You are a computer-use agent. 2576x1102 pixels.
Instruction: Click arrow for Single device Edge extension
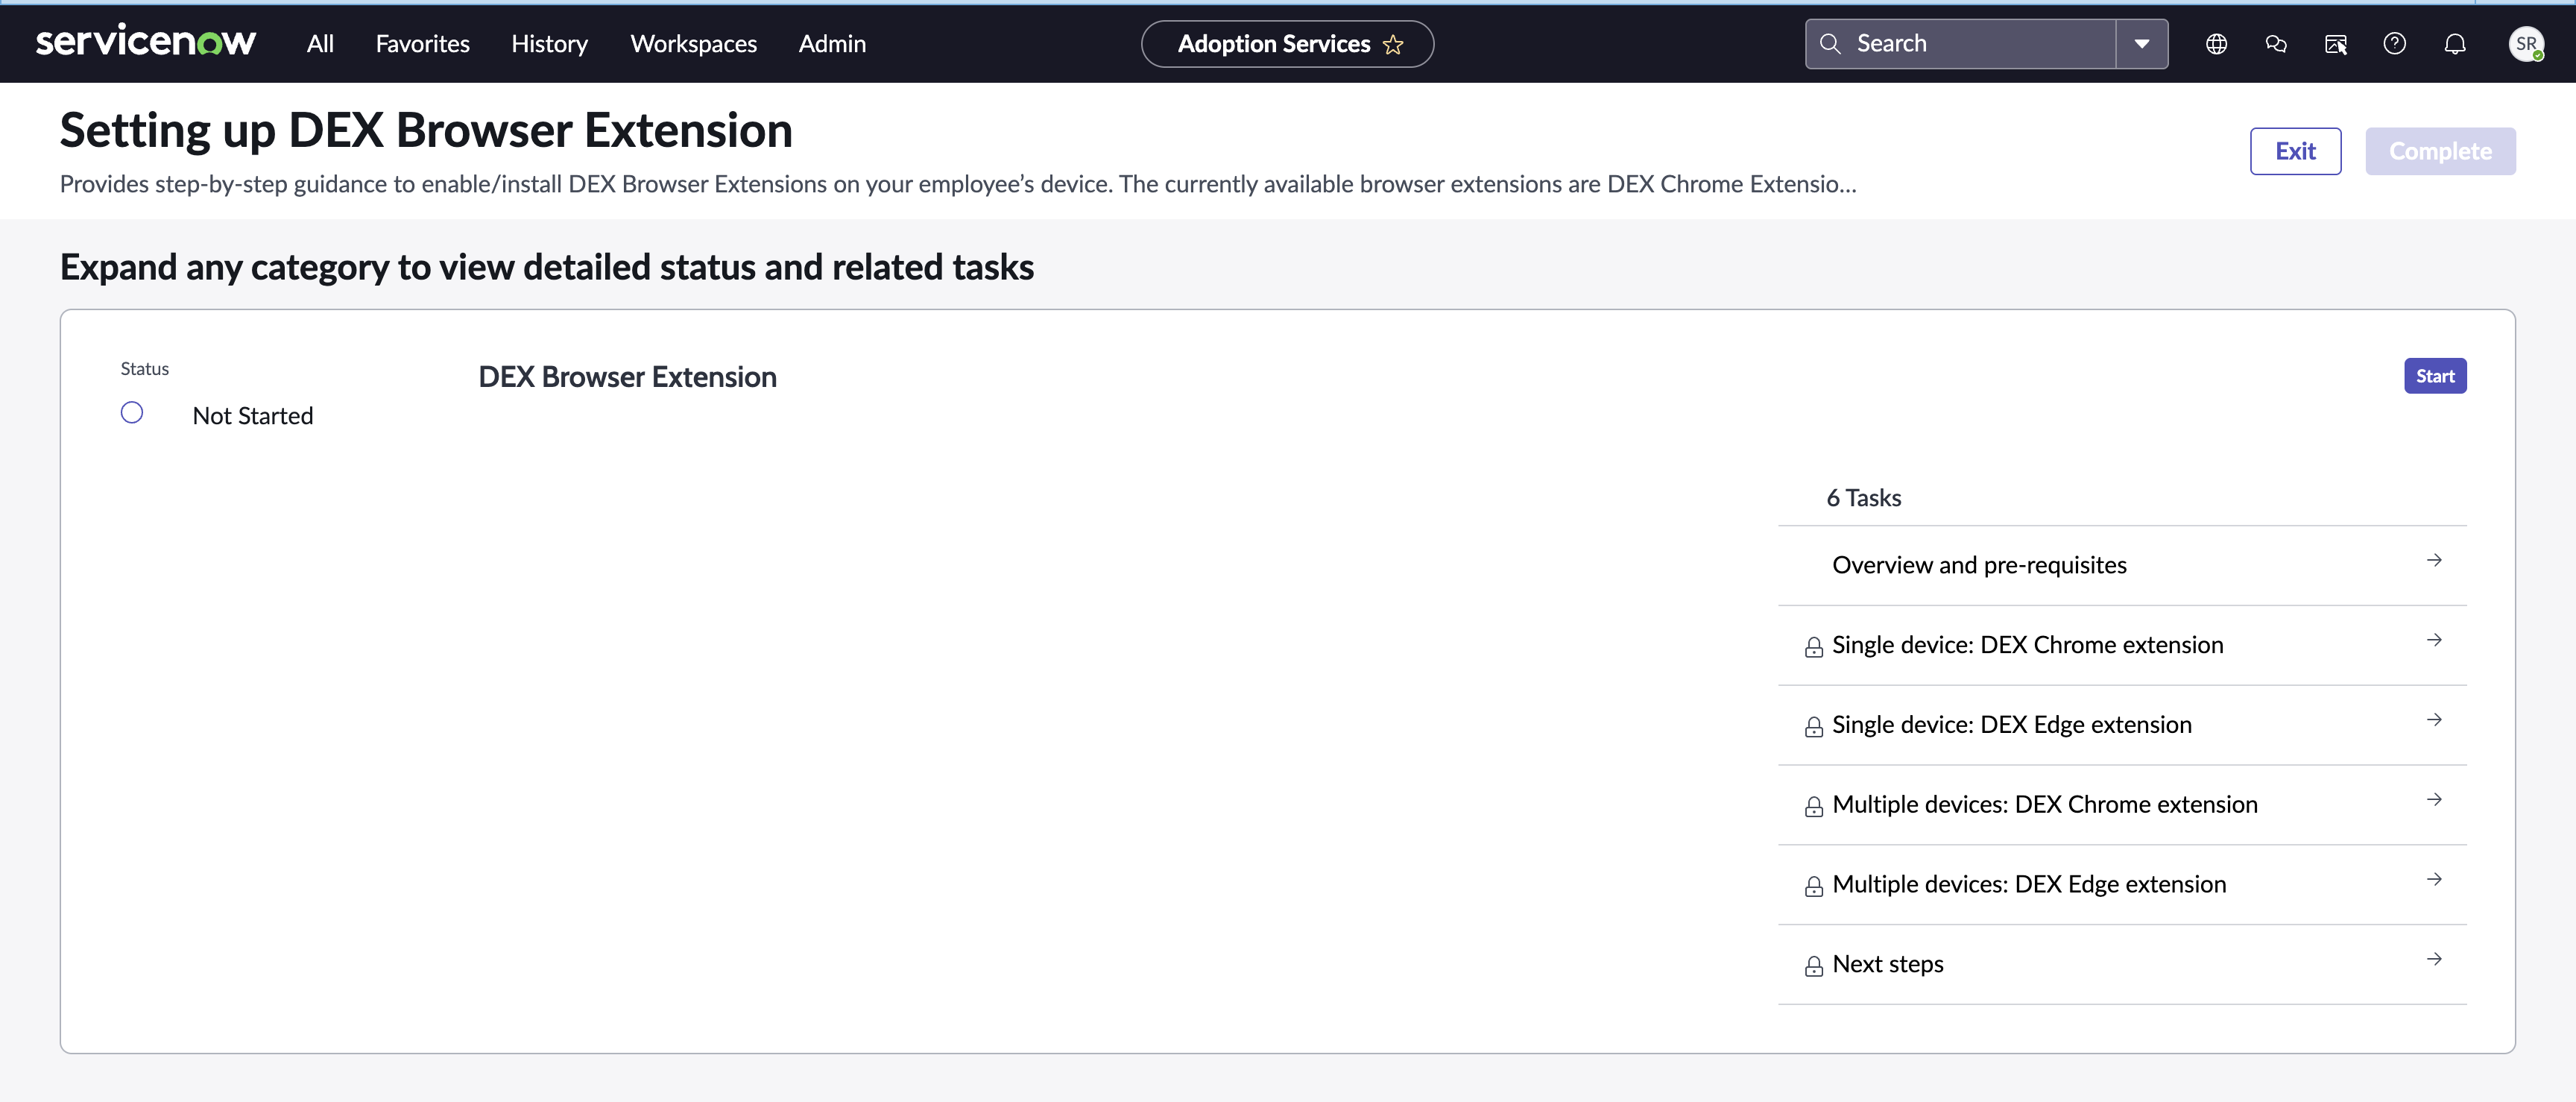[x=2434, y=720]
